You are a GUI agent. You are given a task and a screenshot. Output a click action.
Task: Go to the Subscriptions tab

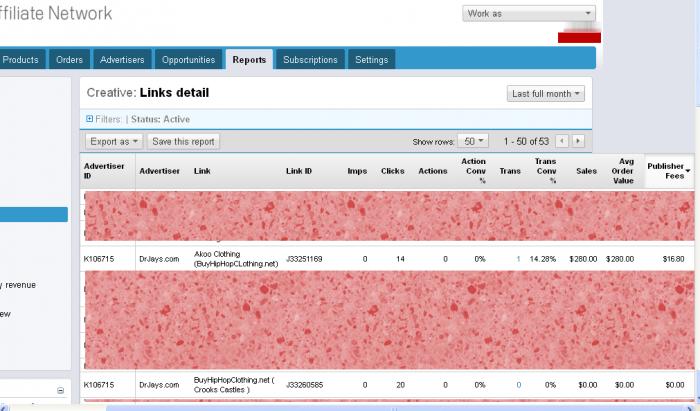310,59
